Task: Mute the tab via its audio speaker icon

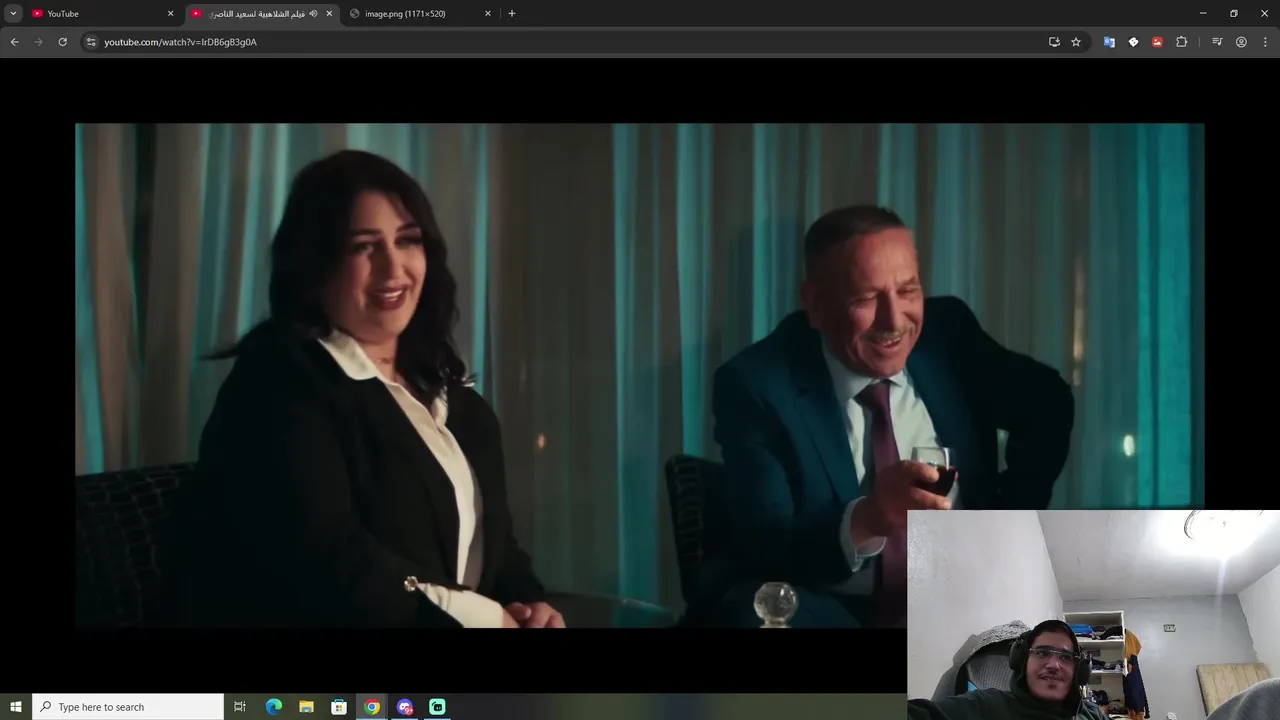Action: click(x=313, y=14)
